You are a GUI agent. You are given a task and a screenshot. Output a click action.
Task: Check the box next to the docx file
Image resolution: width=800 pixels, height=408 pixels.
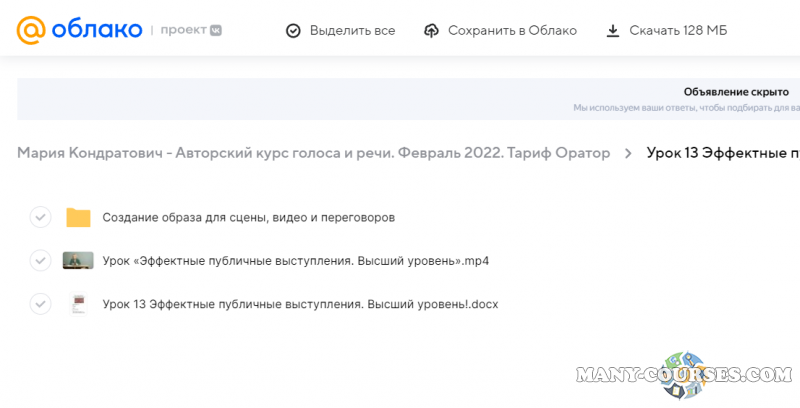click(40, 304)
